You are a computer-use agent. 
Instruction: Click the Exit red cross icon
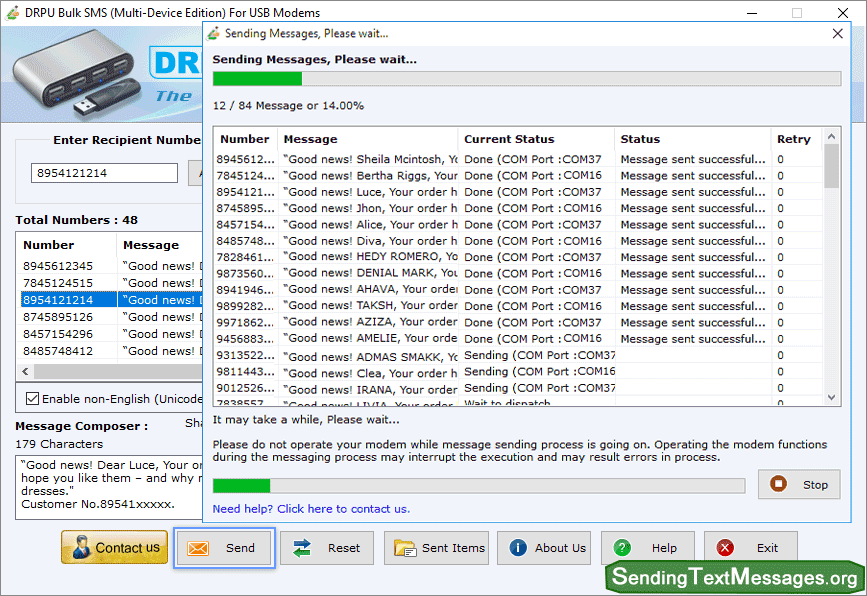pyautogui.click(x=725, y=547)
